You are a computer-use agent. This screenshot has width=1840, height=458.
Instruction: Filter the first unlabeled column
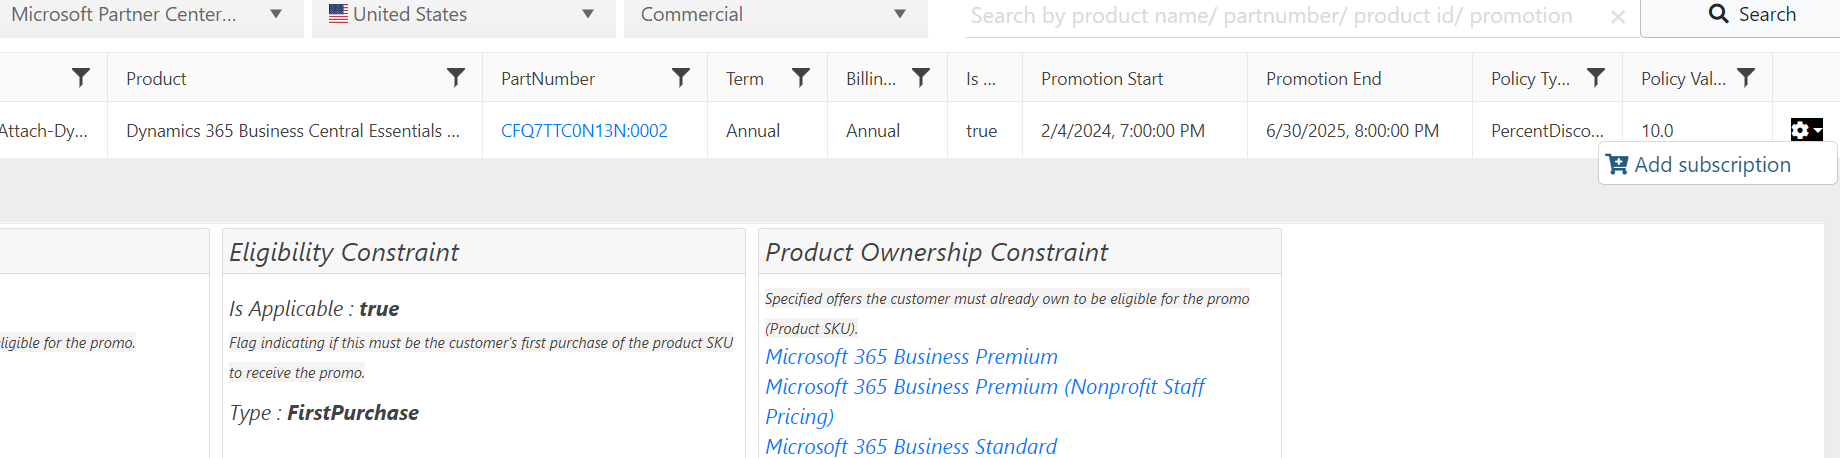click(81, 78)
